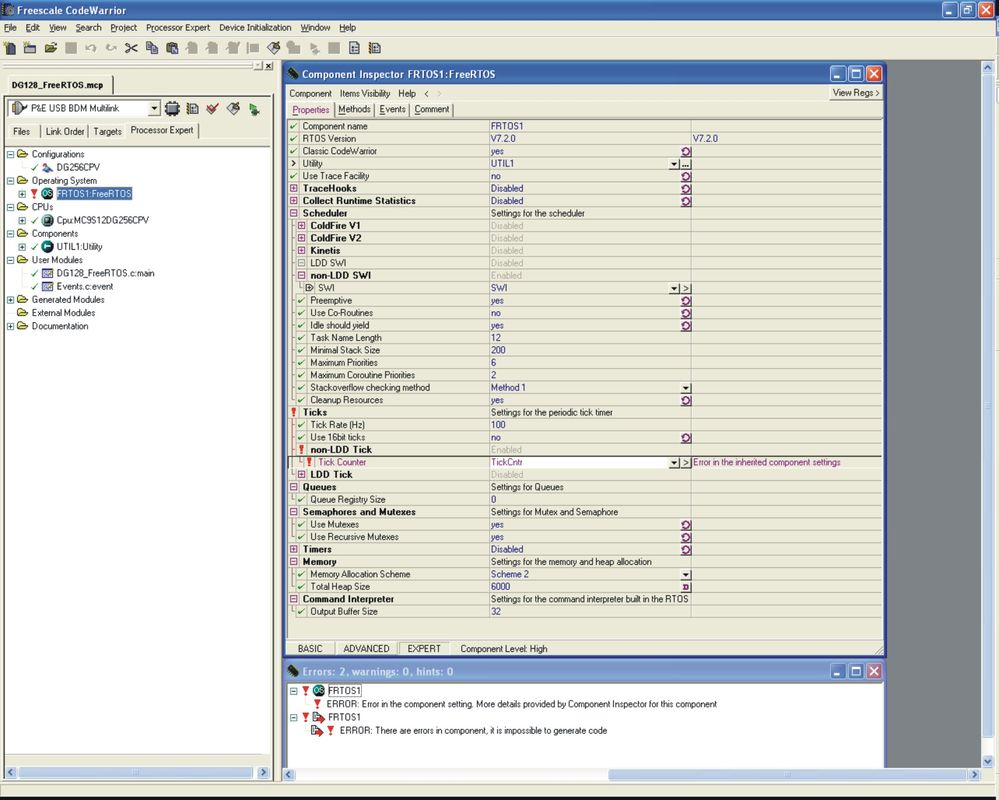Viewport: 999px width, 800px height.
Task: Click the DG128_FreeRTOS.c:main module icon
Action: click(47, 273)
